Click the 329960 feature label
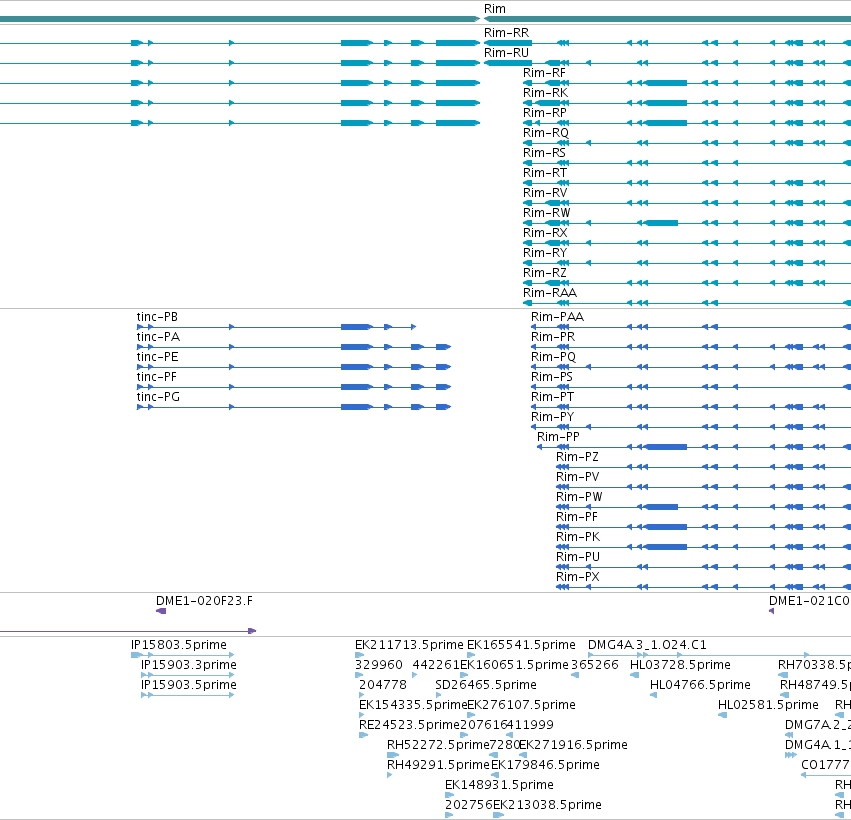The height and width of the screenshot is (820, 851). (379, 665)
